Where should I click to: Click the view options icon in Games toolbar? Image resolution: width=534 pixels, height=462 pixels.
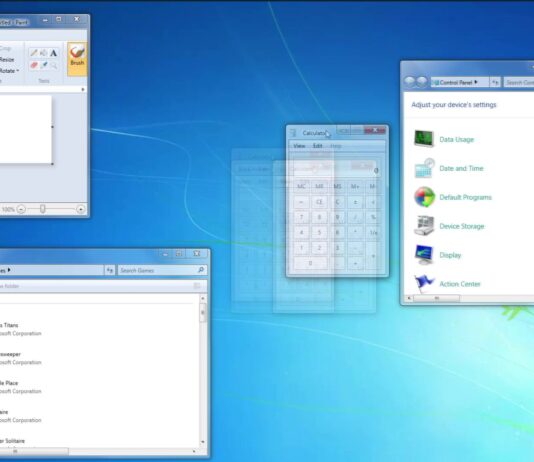click(x=197, y=286)
